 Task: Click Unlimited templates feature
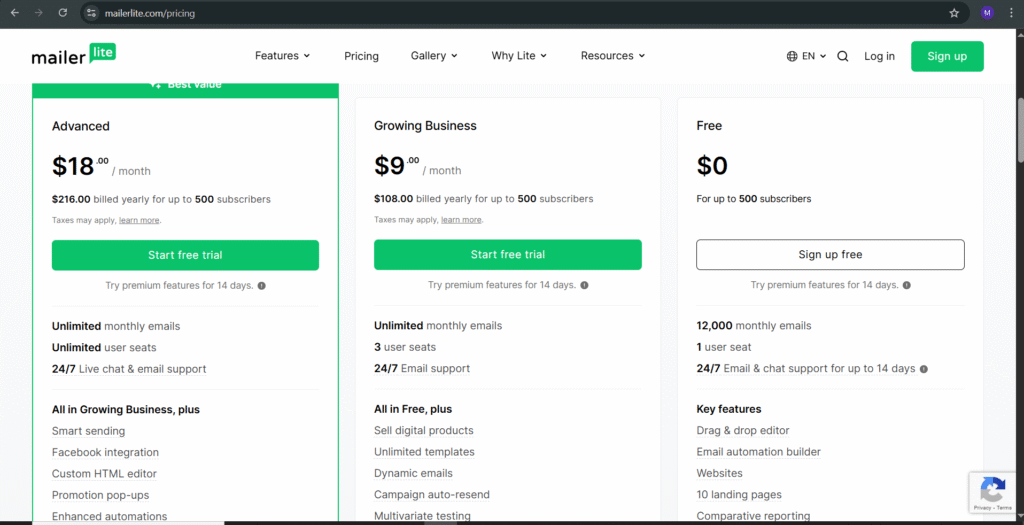[x=424, y=452]
